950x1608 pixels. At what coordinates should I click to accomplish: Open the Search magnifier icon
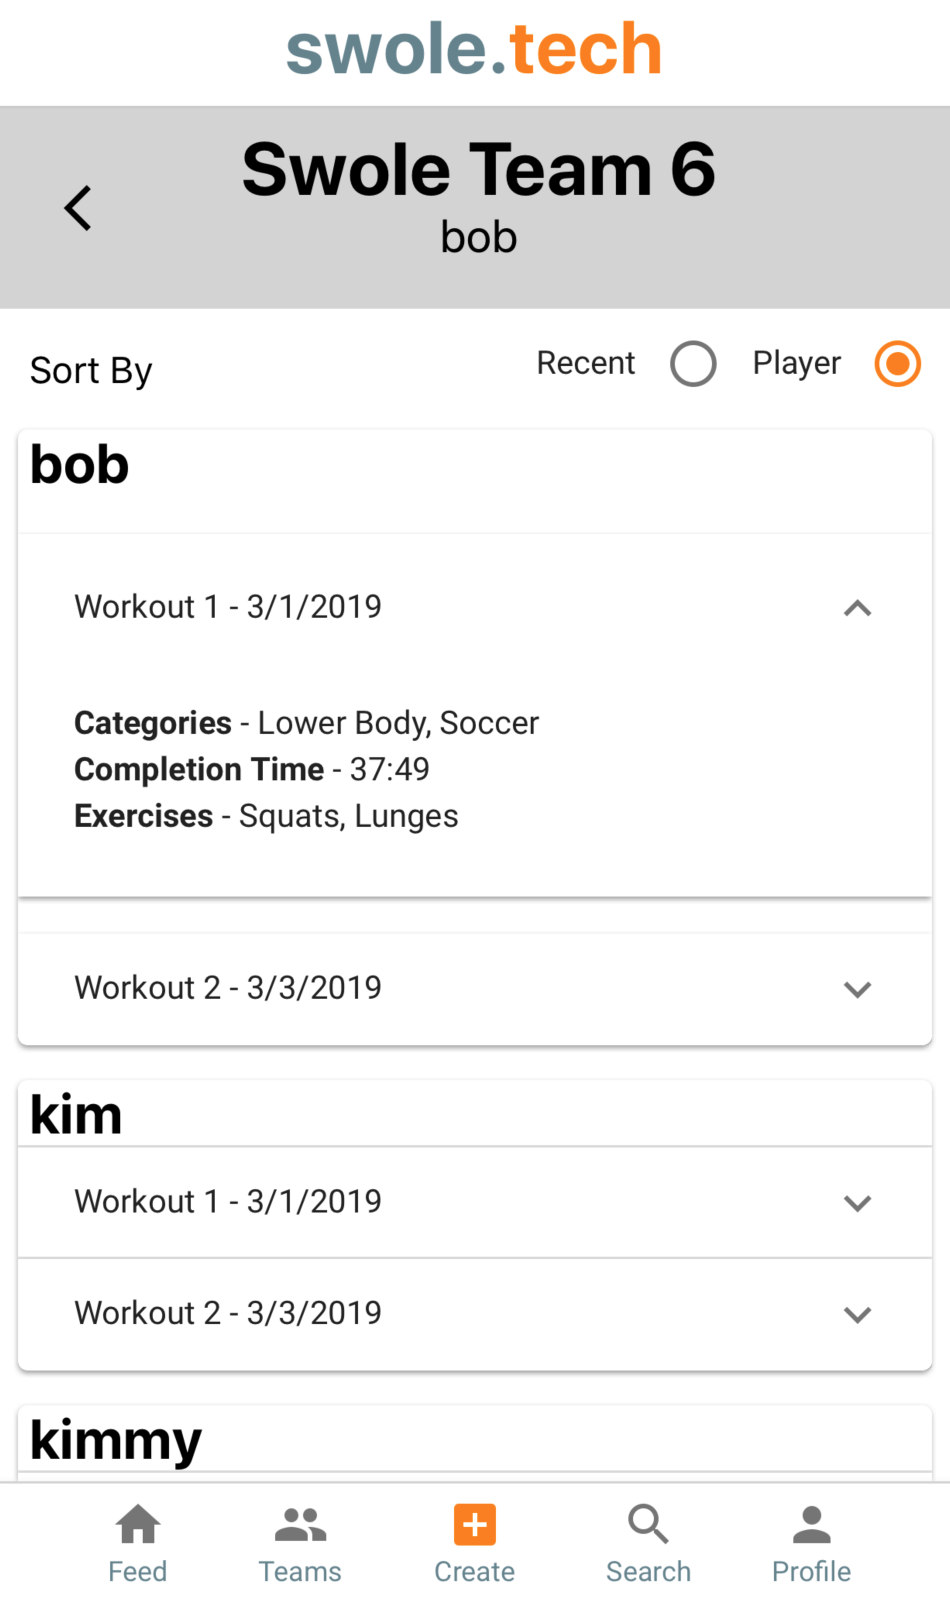pyautogui.click(x=648, y=1524)
